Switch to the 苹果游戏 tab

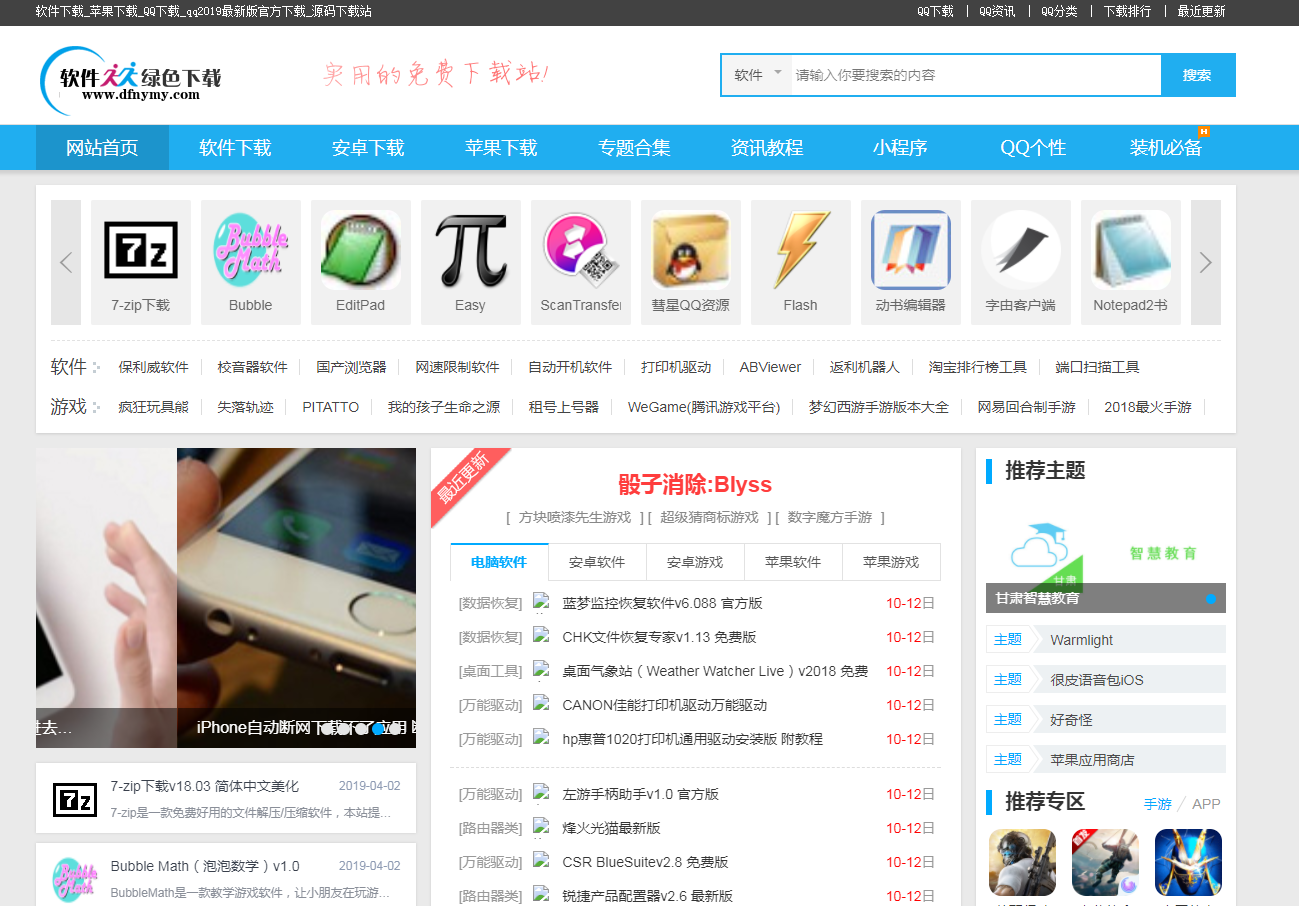click(891, 562)
